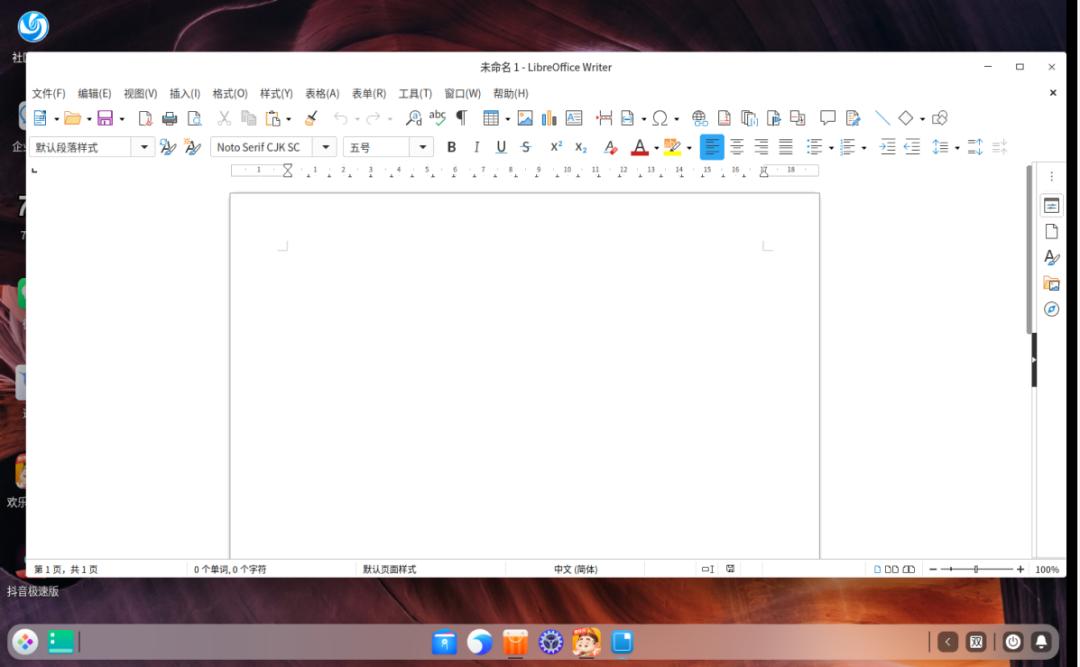Open the 五号 font size dropdown

[423, 147]
